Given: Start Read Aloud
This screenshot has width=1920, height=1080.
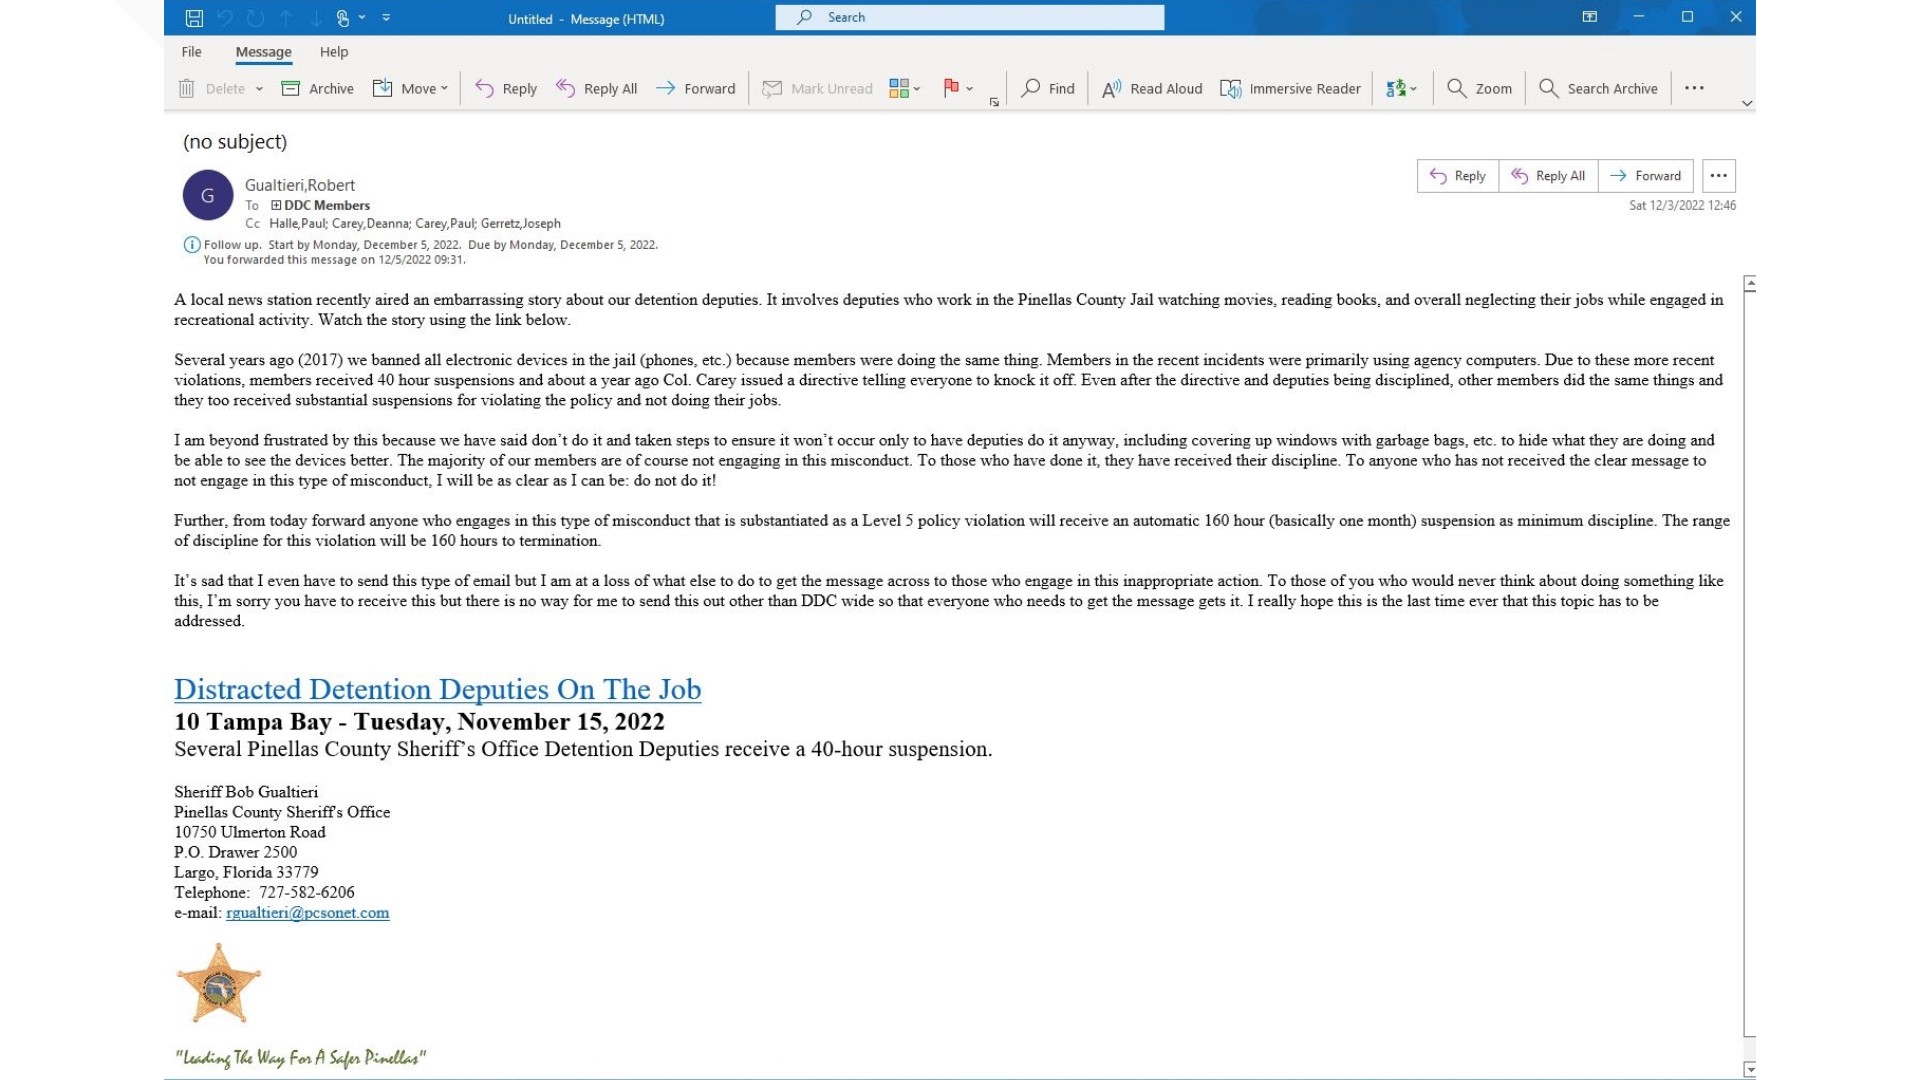Looking at the screenshot, I should [x=1152, y=88].
